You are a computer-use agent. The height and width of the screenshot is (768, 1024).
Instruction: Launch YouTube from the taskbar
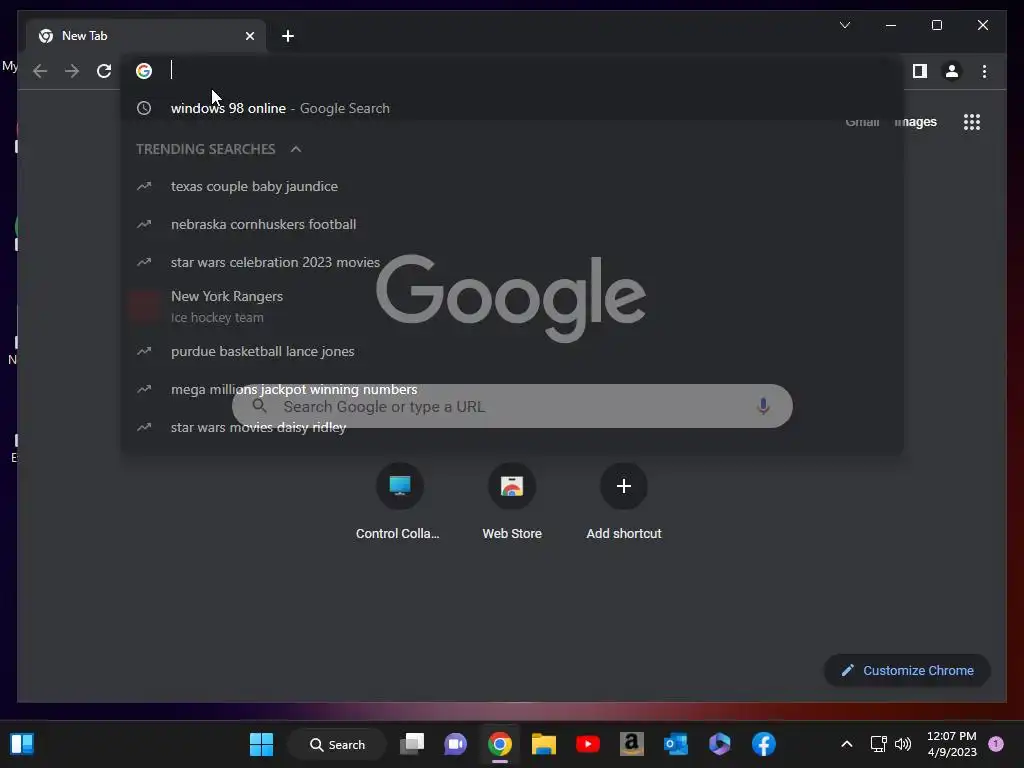tap(588, 744)
